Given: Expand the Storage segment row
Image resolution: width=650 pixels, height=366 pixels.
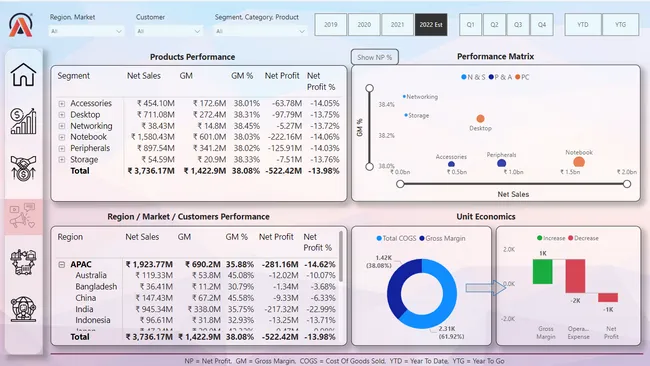Looking at the screenshot, I should point(62,159).
